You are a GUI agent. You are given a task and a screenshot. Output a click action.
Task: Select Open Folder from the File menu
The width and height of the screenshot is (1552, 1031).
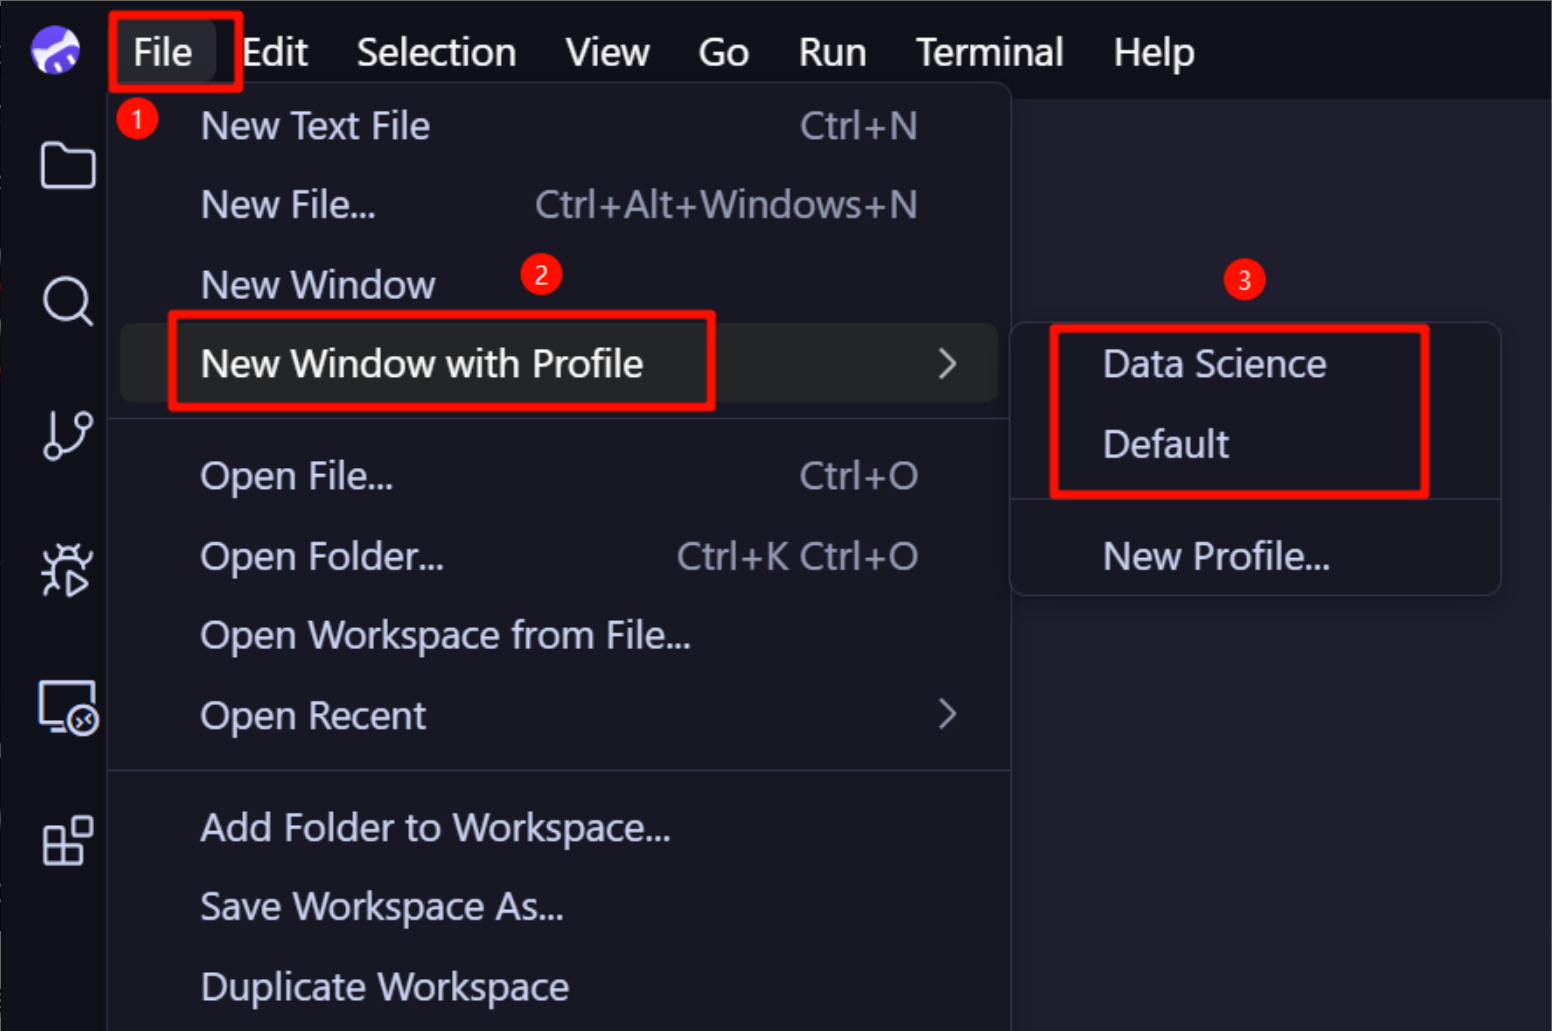(322, 556)
